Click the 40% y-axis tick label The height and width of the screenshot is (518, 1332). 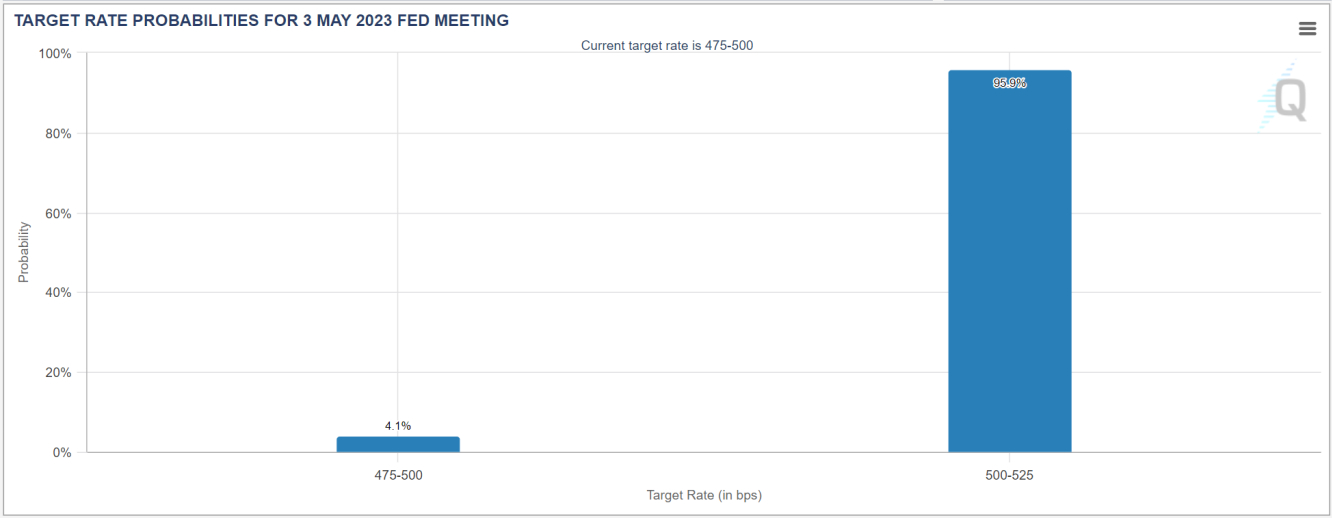click(x=58, y=292)
